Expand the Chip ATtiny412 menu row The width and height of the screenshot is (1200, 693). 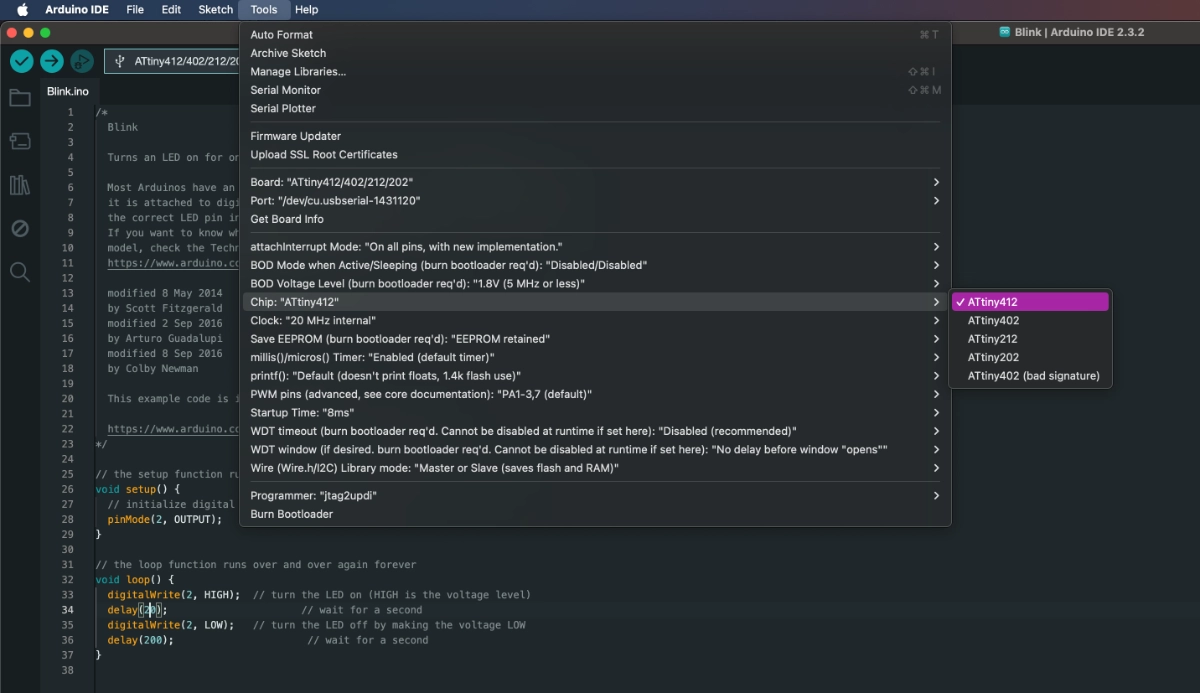point(595,302)
